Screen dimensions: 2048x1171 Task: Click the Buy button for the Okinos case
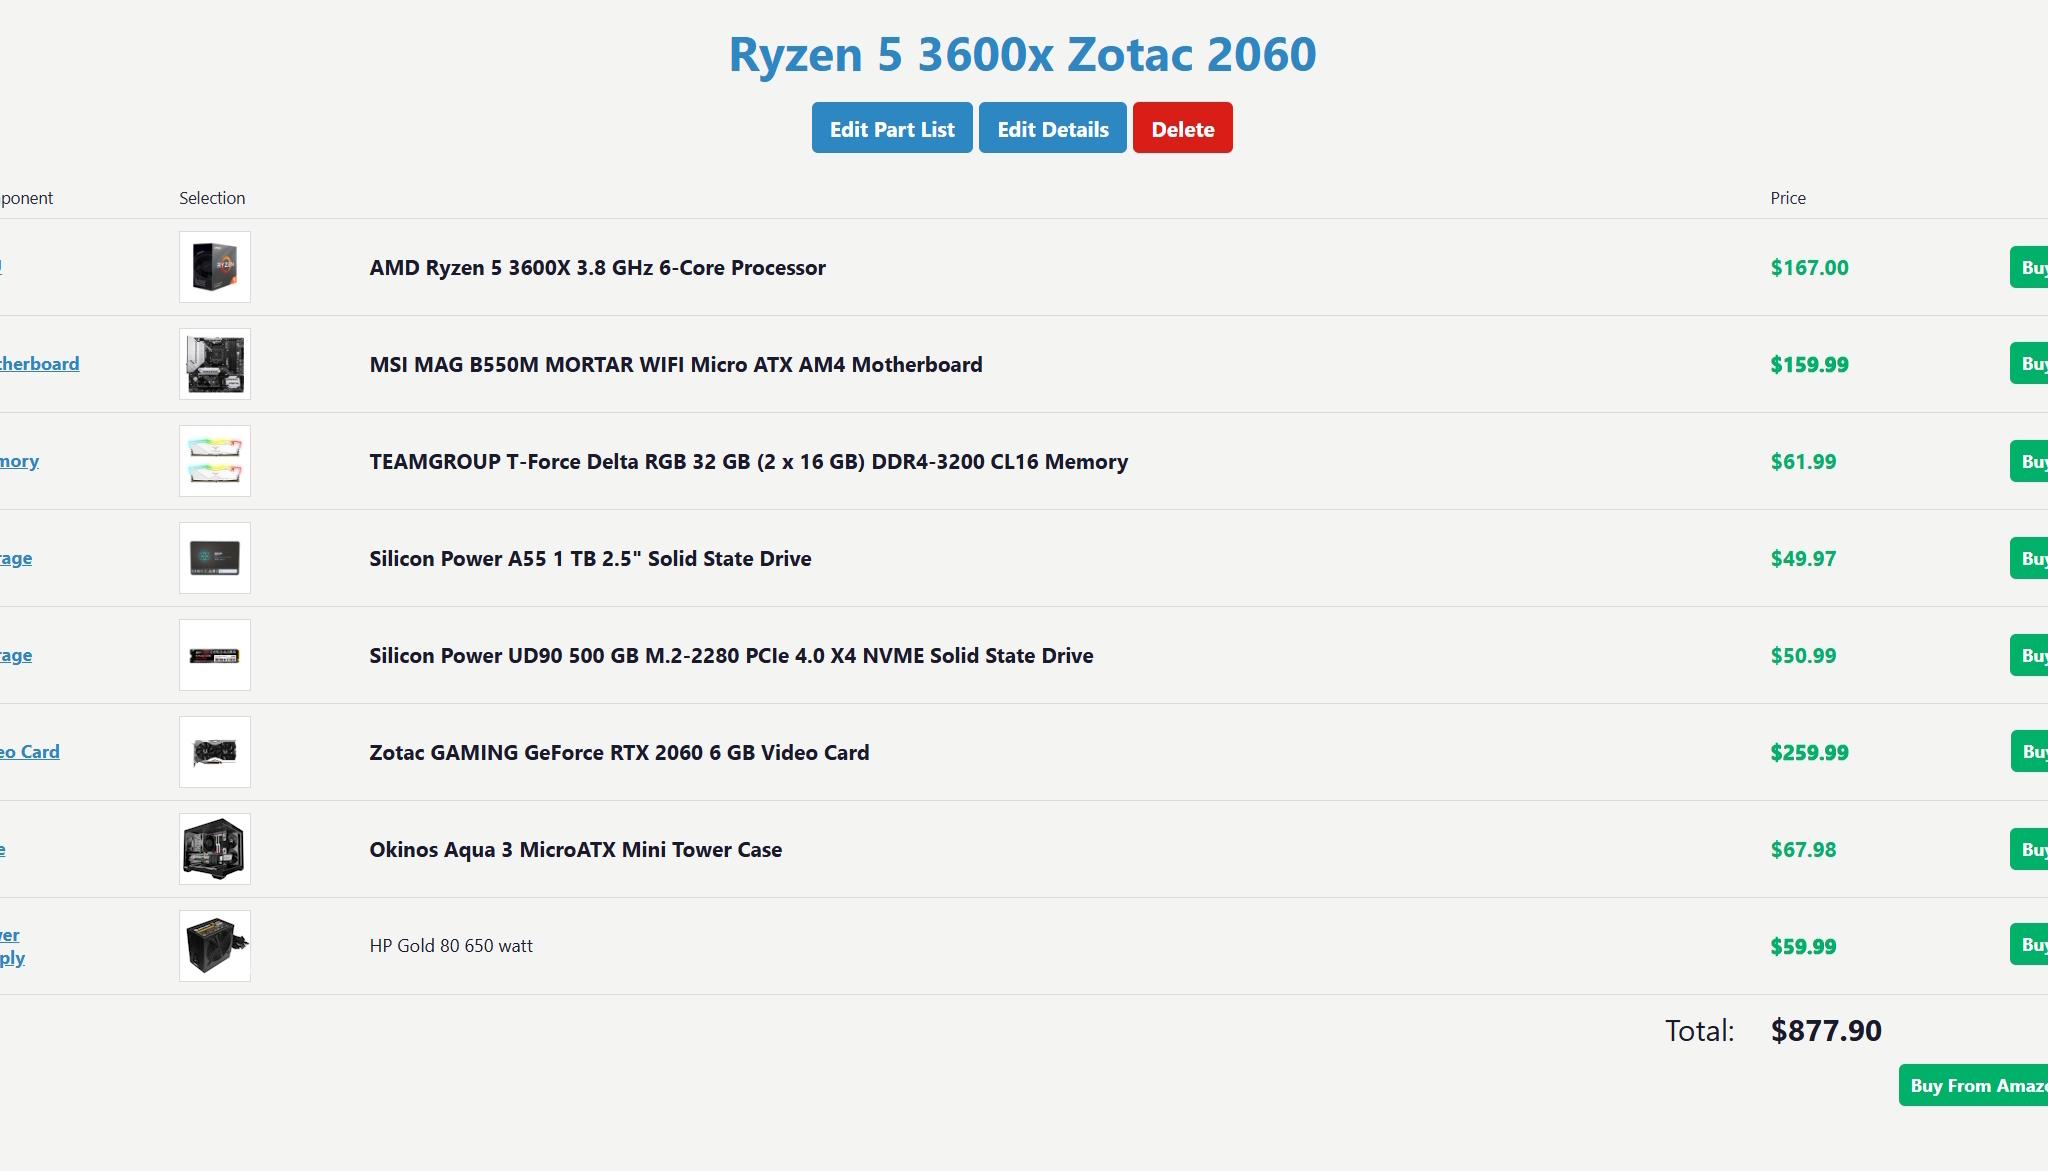point(2029,849)
